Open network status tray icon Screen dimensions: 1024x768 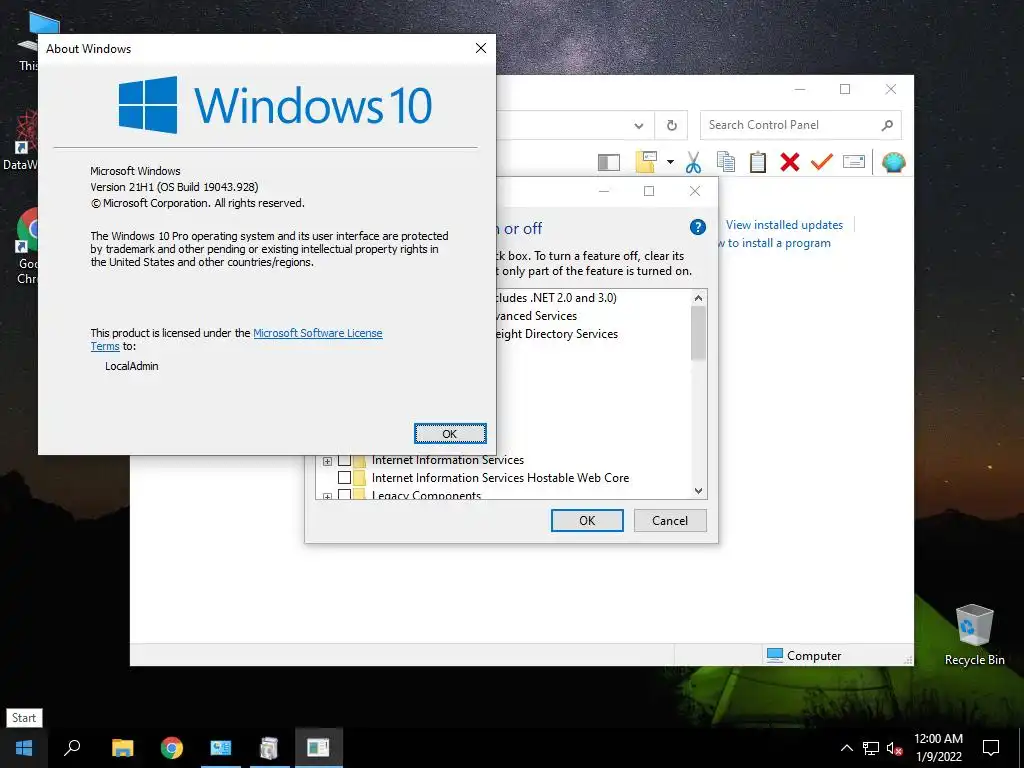pos(871,748)
